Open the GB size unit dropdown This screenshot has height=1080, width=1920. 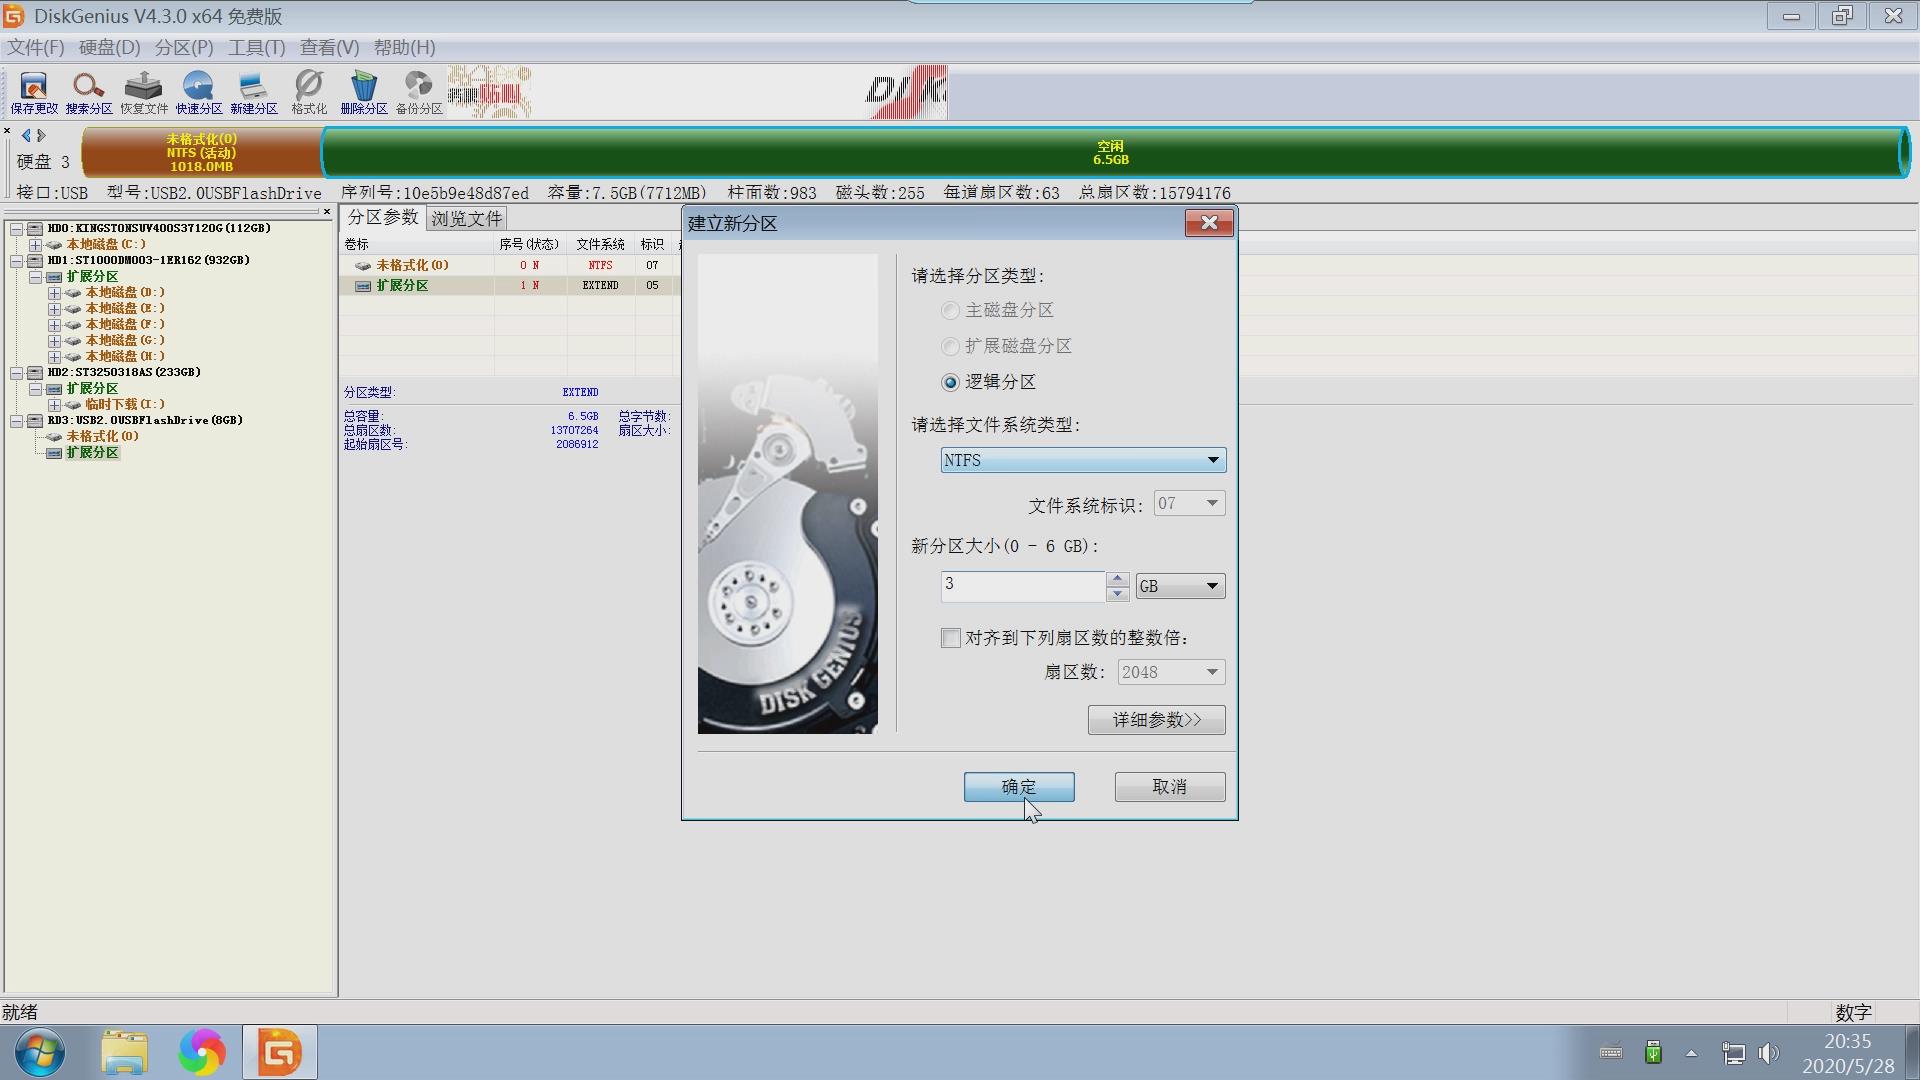click(x=1211, y=586)
